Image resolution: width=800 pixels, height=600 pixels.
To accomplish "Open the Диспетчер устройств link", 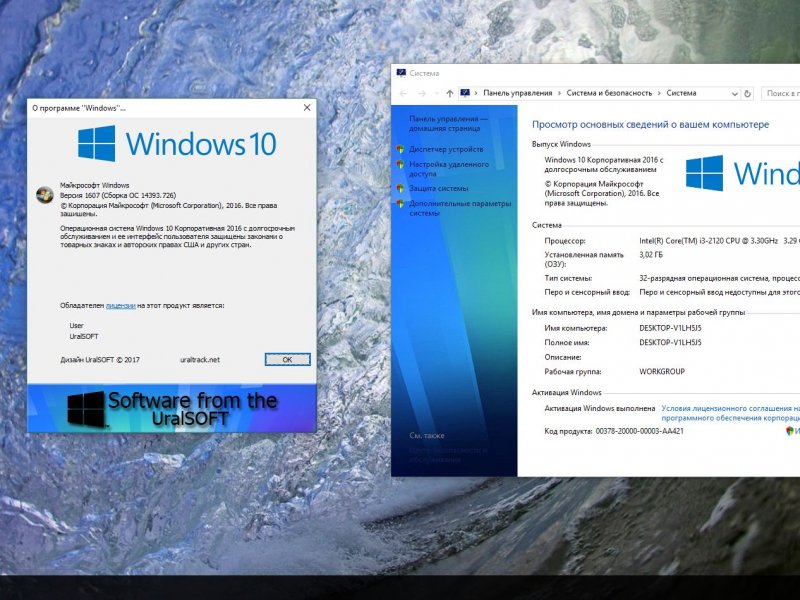I will [446, 149].
